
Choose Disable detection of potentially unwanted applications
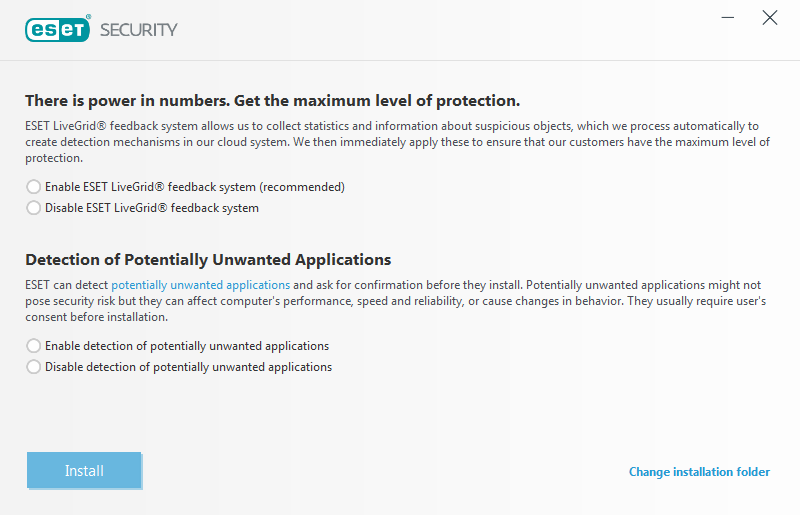pyautogui.click(x=34, y=367)
